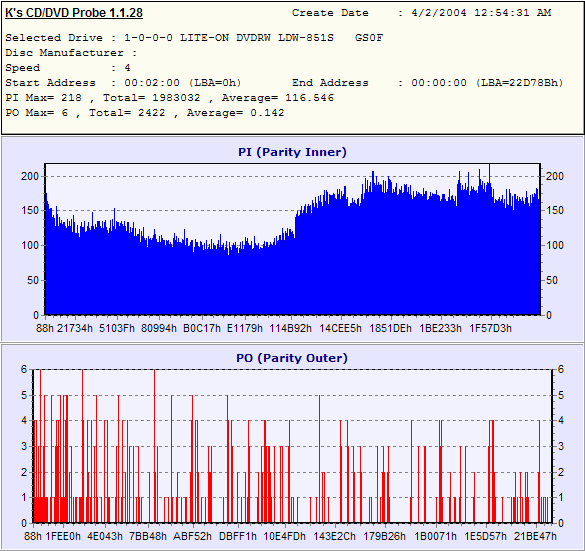Click the 1F57D3h label on PI axis

(490, 328)
